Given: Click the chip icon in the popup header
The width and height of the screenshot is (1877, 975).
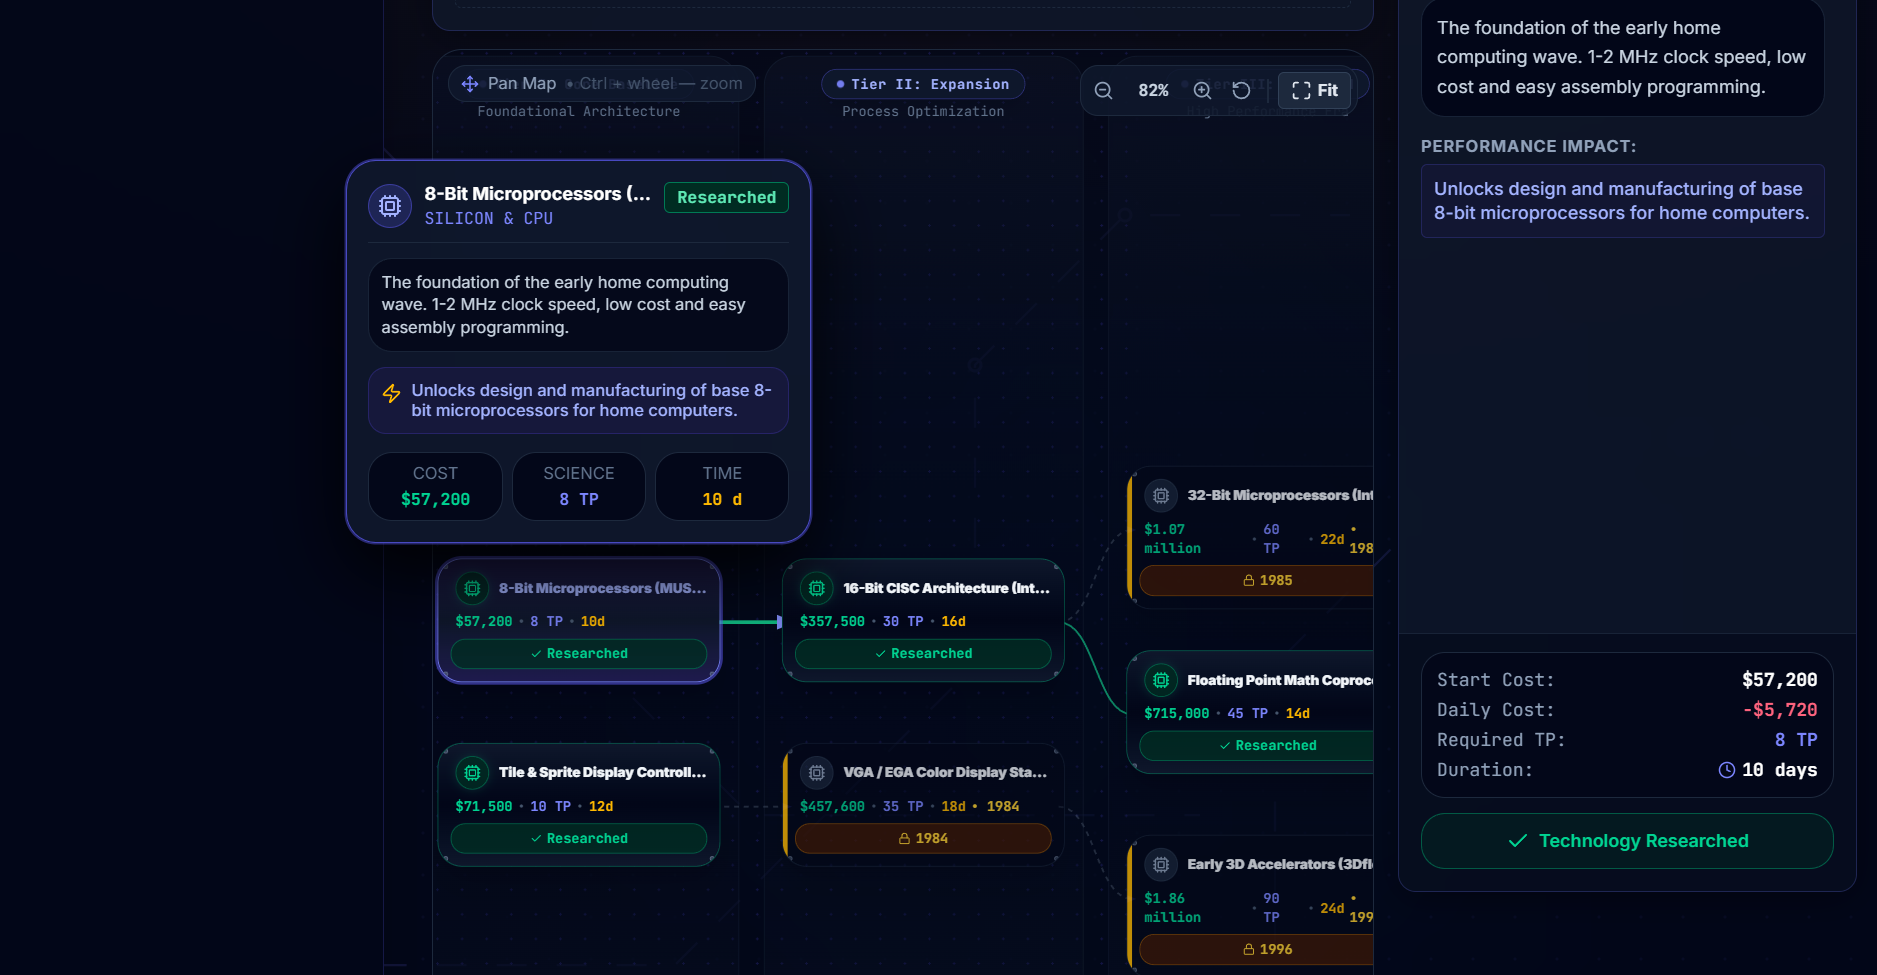Looking at the screenshot, I should point(390,206).
